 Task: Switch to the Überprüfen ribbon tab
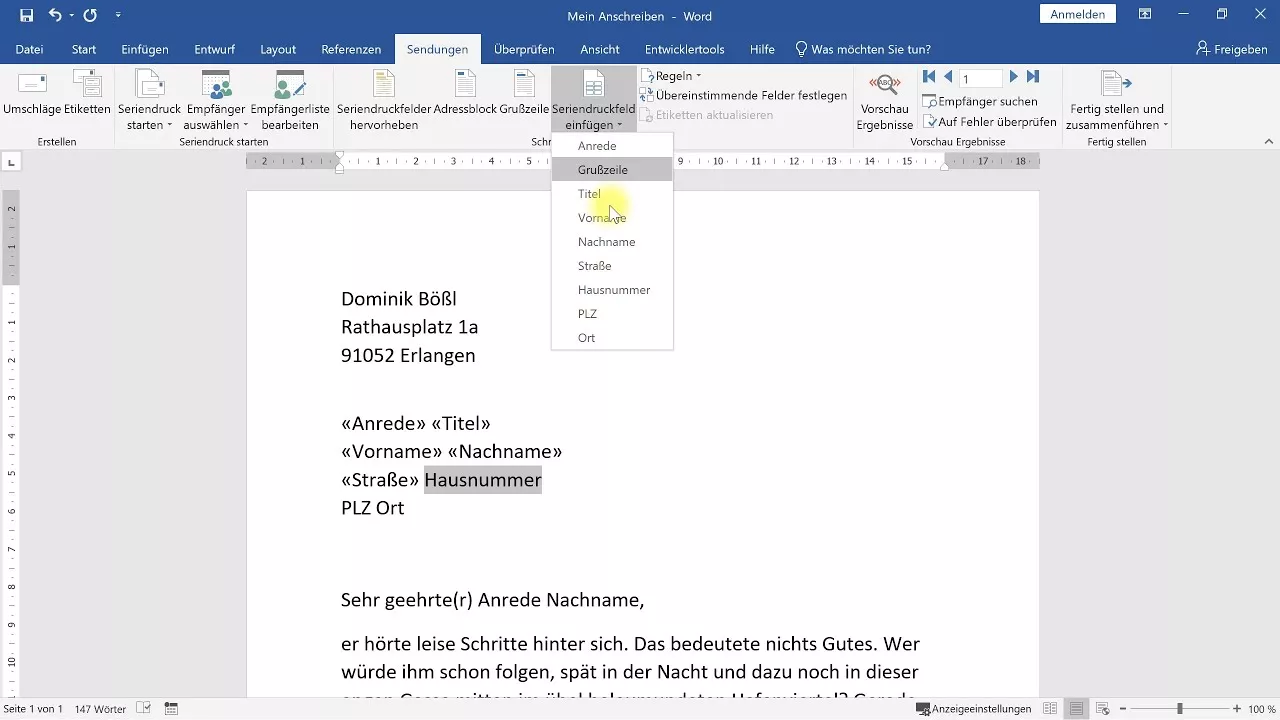(524, 49)
